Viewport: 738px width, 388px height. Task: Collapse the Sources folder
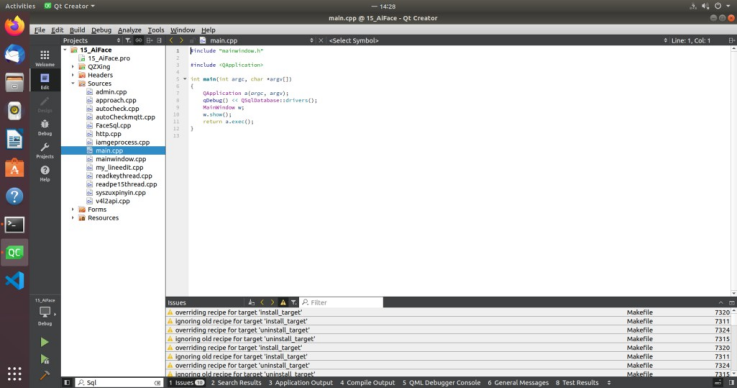tap(73, 84)
